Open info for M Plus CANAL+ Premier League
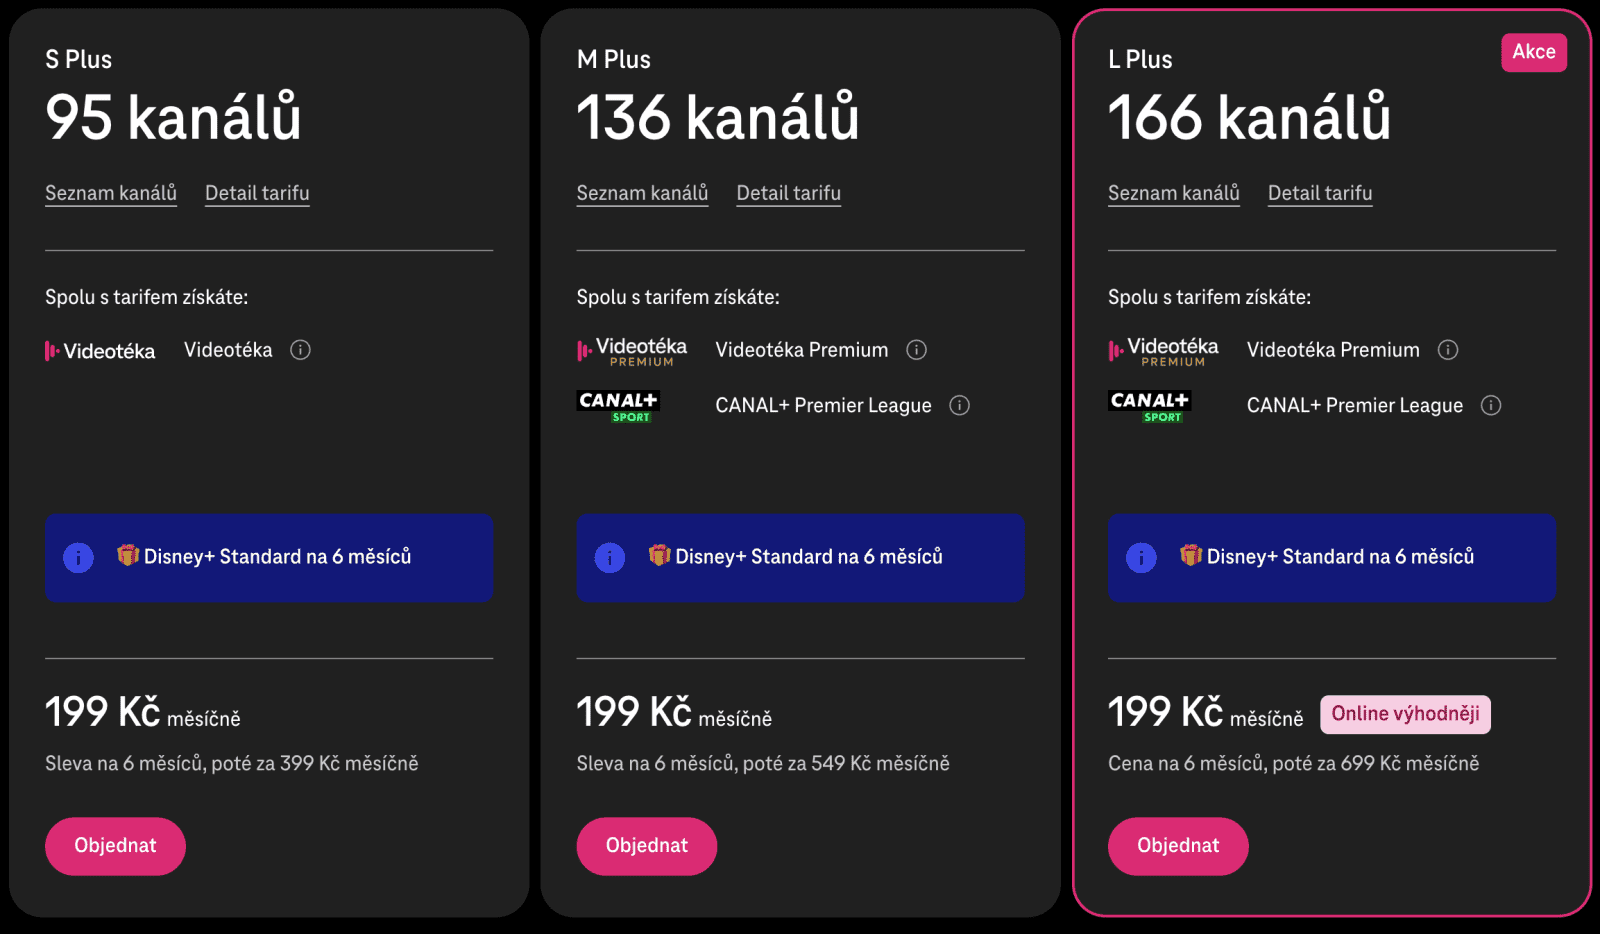Screen dimensions: 1600x934 [959, 405]
